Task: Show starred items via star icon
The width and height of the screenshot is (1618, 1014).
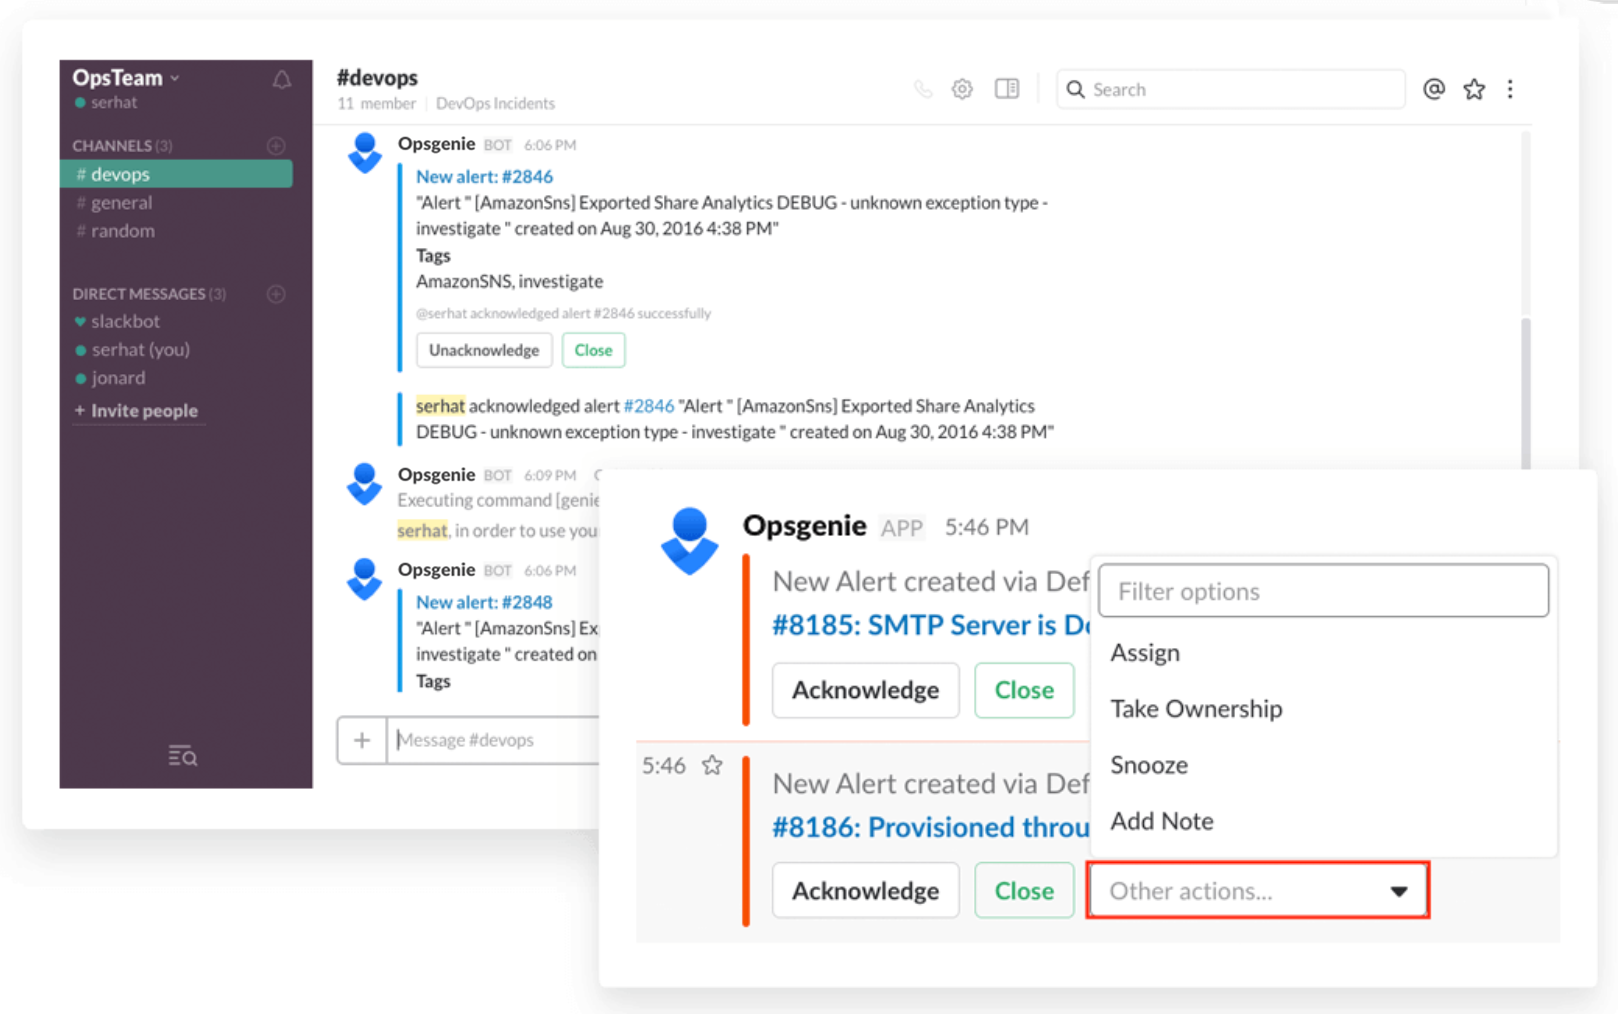Action: click(1473, 88)
